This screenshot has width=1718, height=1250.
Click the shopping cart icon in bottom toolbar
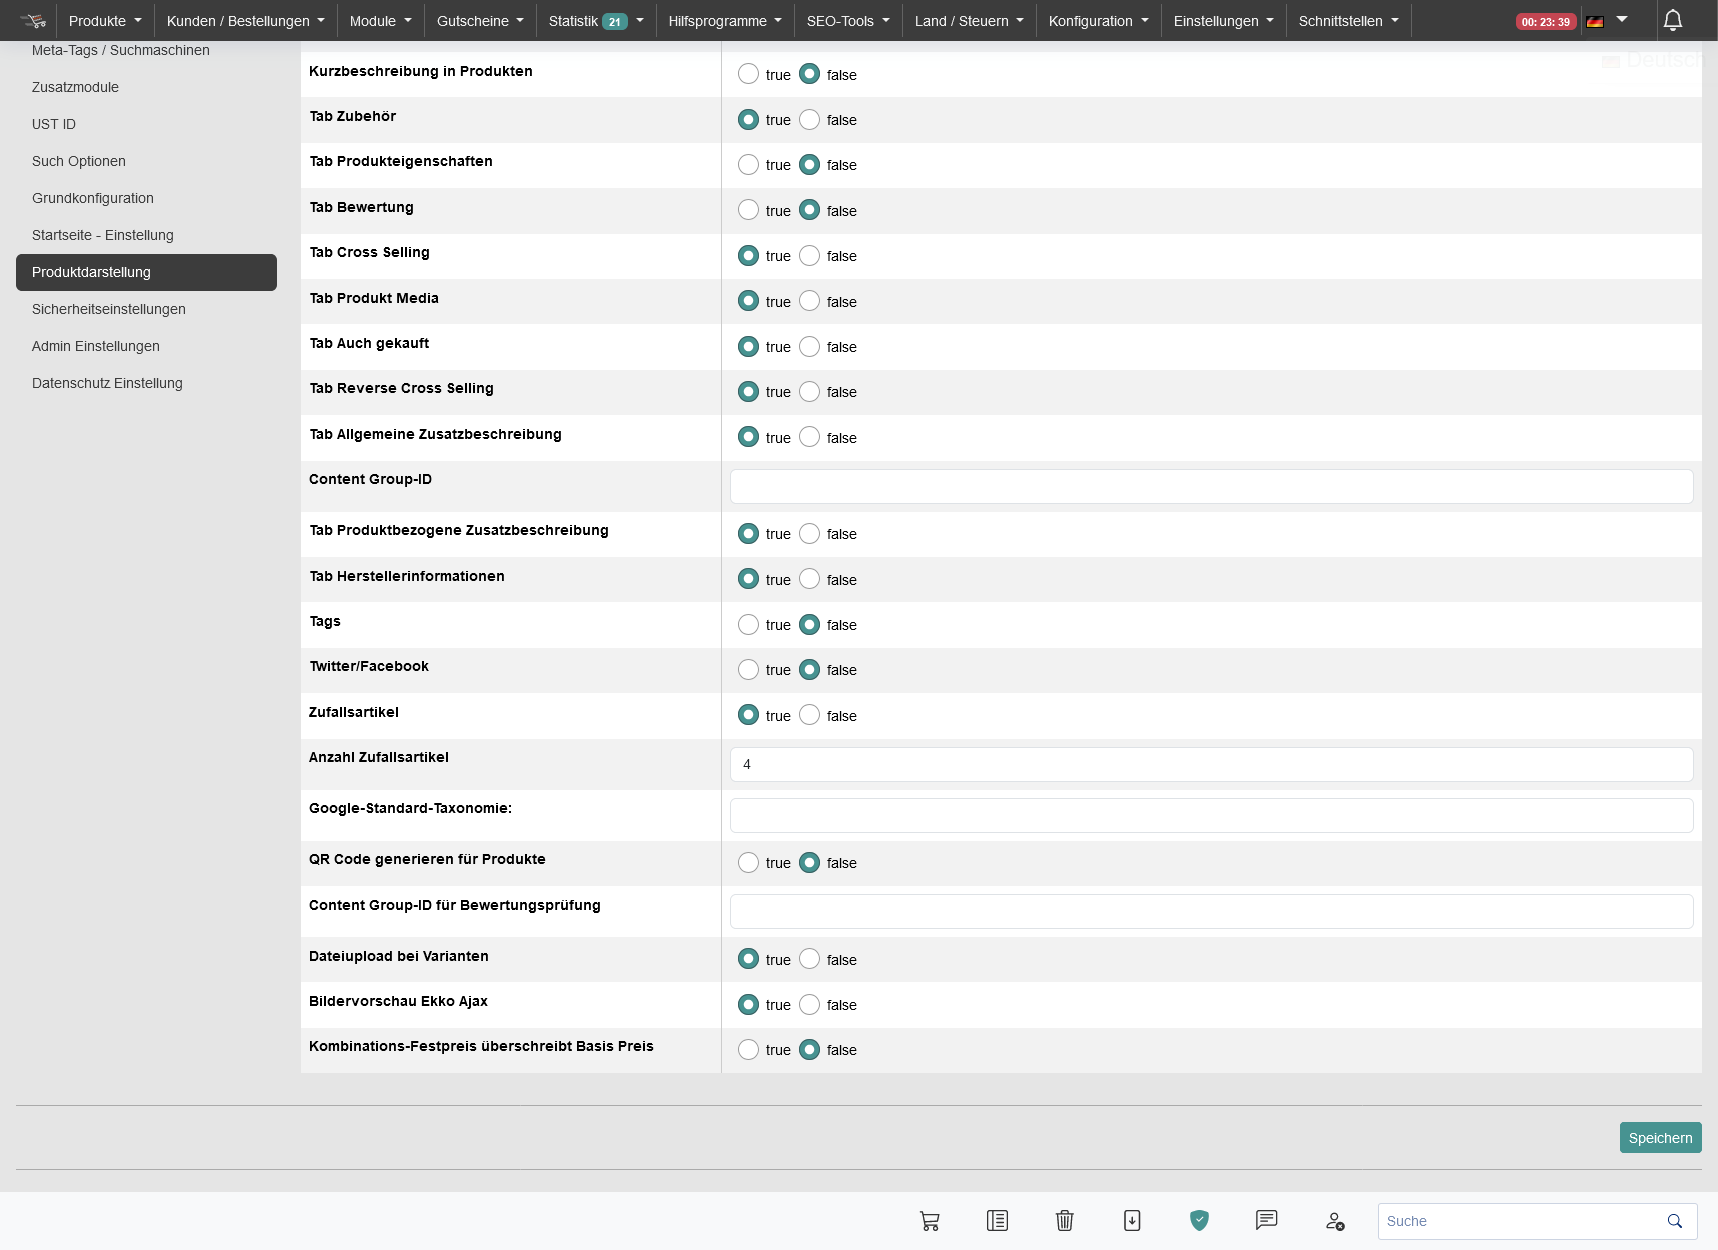click(929, 1221)
